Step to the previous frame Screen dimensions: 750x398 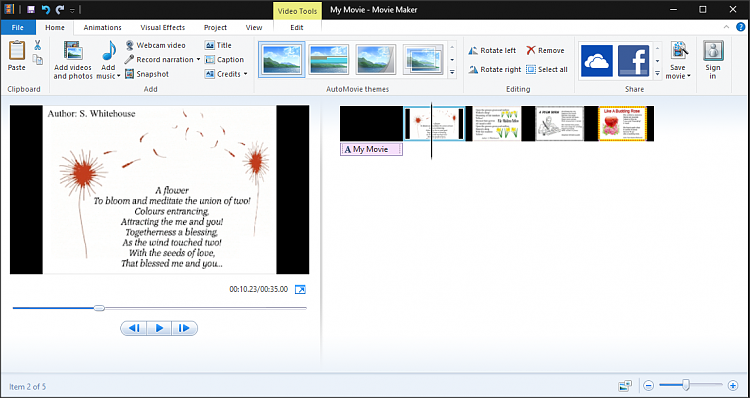pyautogui.click(x=134, y=328)
